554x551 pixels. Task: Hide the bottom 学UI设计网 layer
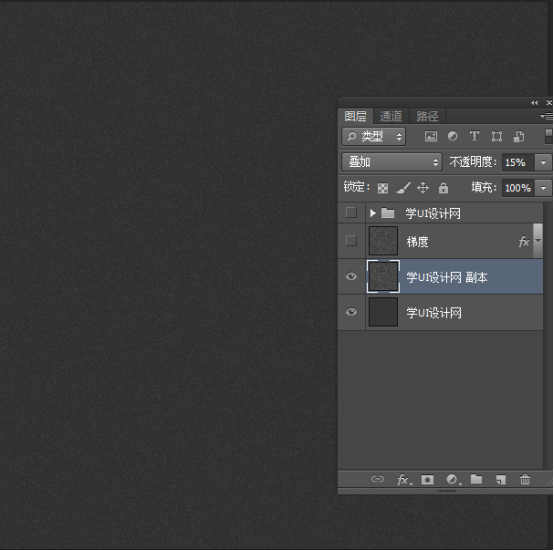pos(351,312)
